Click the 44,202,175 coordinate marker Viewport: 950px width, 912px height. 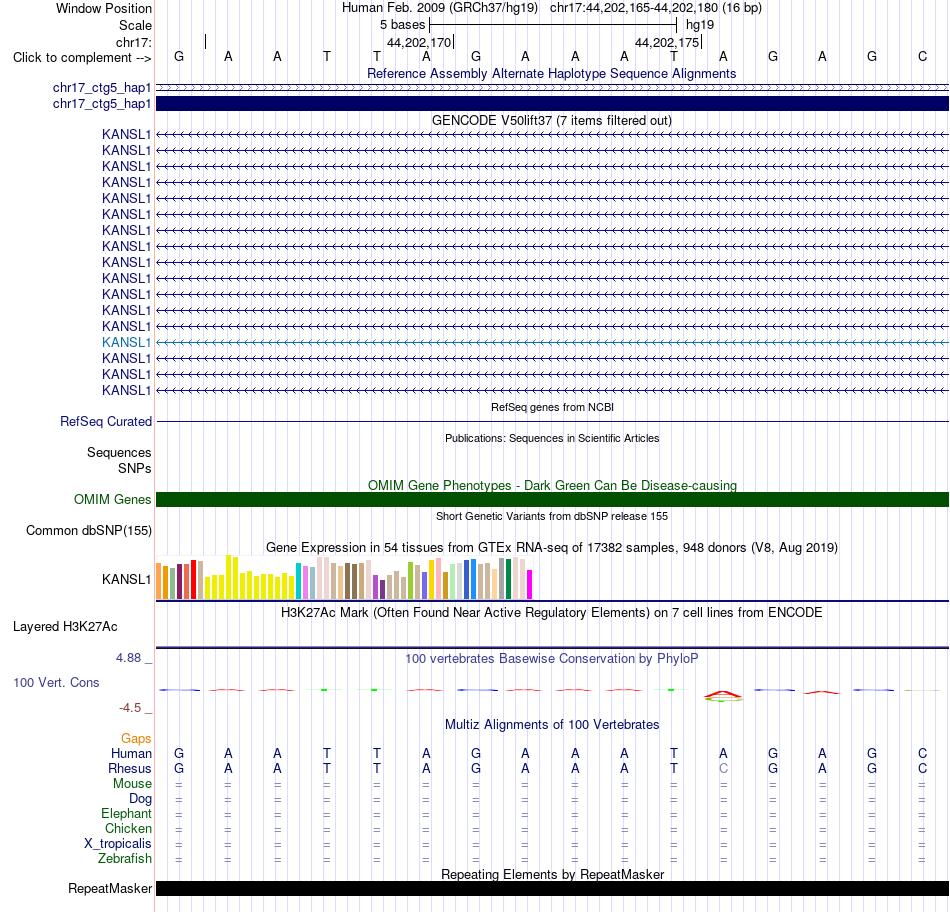(666, 42)
